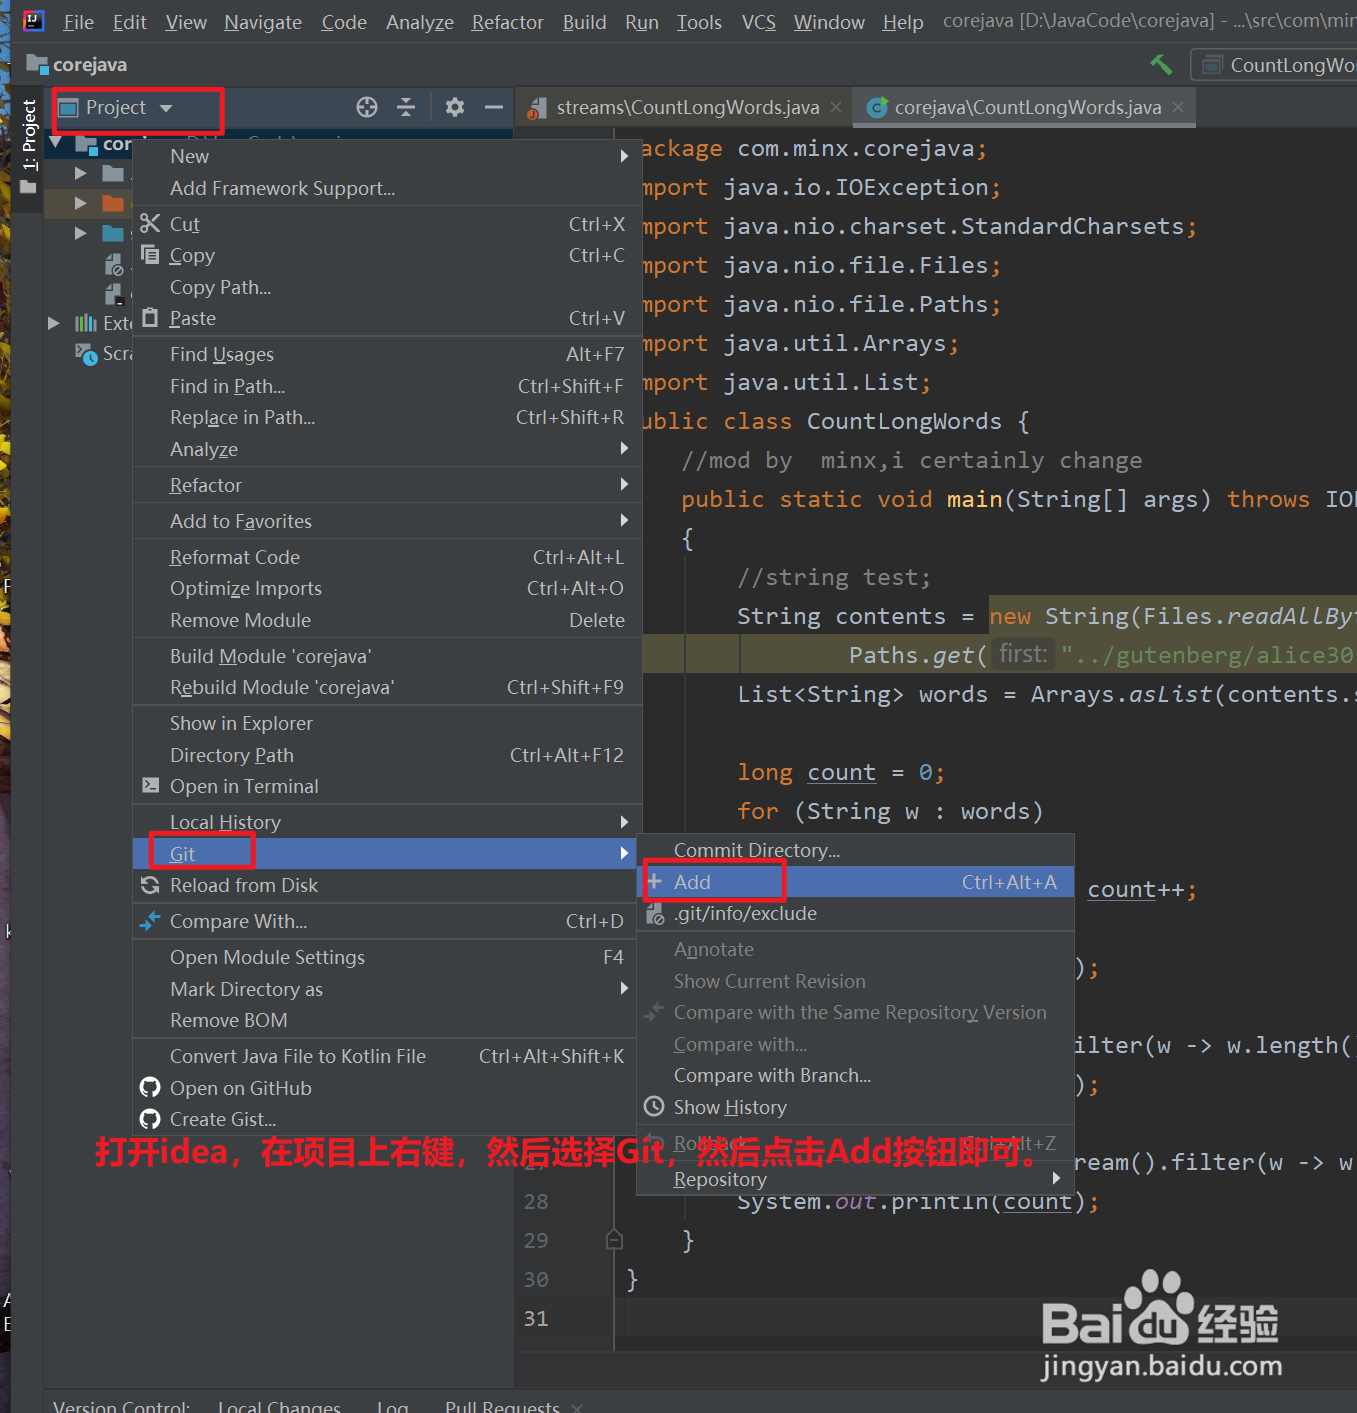This screenshot has width=1357, height=1413.
Task: Select .git/info/exclude entry
Action: tap(855, 913)
